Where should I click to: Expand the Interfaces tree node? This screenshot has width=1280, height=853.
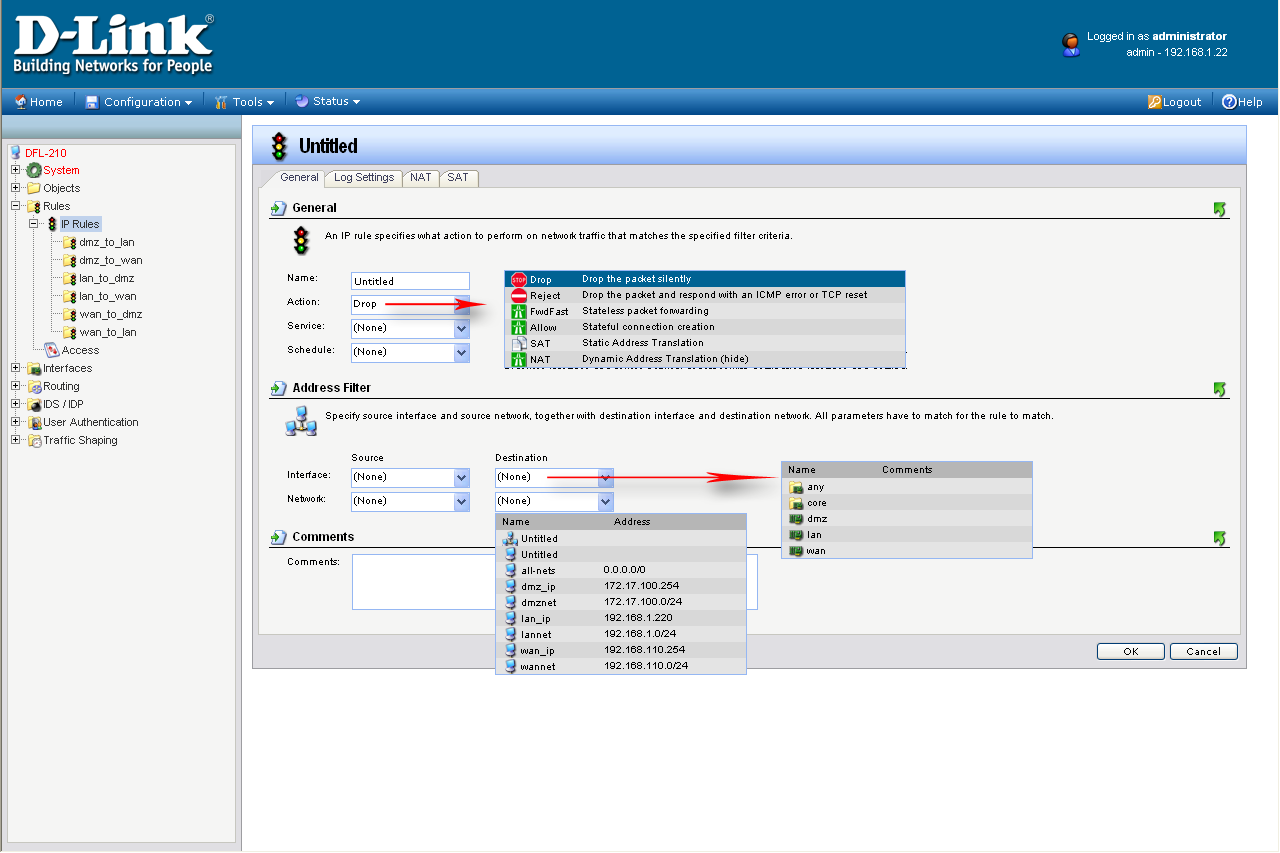pos(16,368)
